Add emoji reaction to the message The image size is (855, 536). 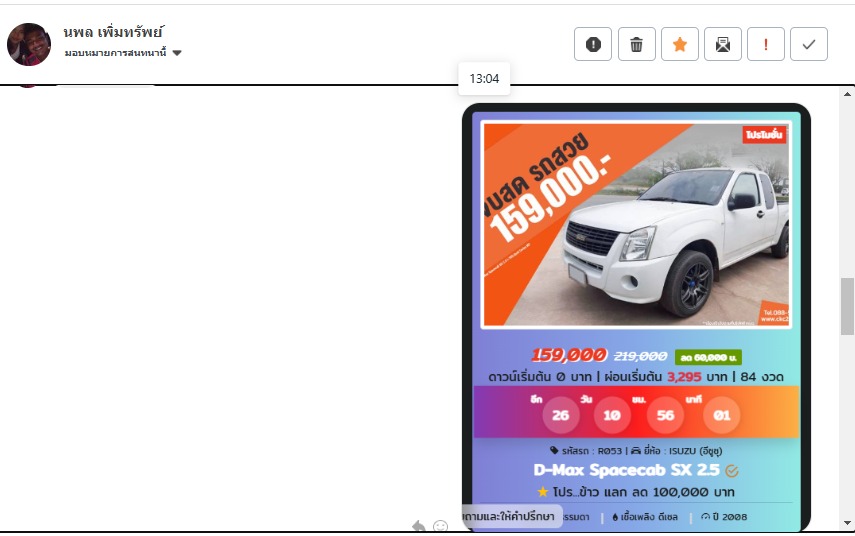click(440, 526)
